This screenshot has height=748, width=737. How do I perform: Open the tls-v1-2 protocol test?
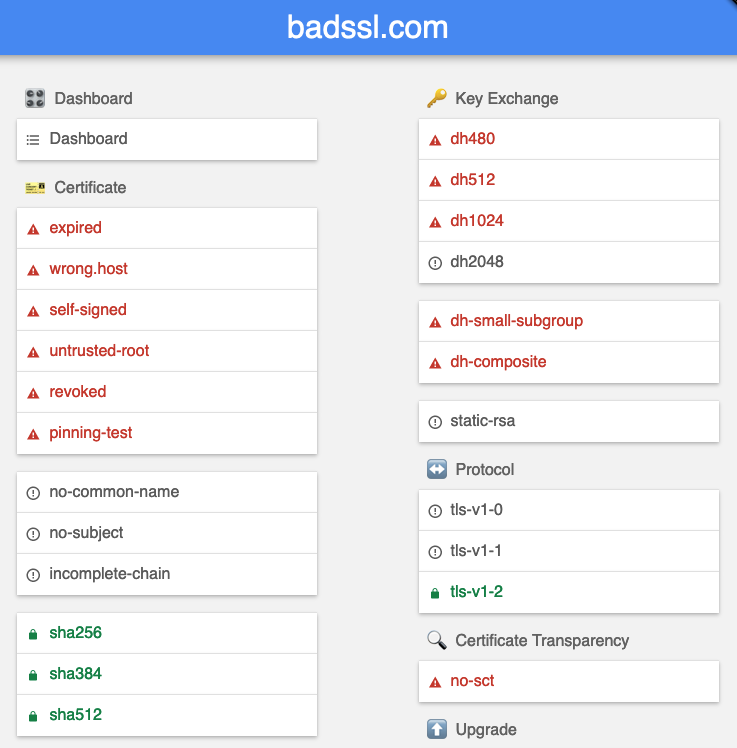pyautogui.click(x=569, y=592)
